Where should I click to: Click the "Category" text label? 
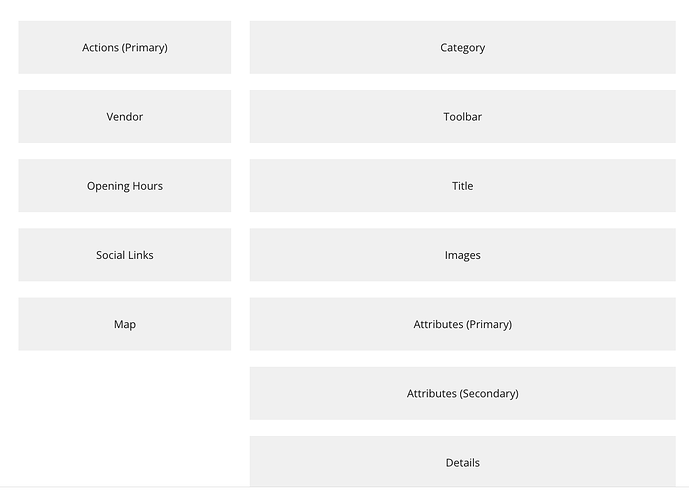[x=463, y=48]
